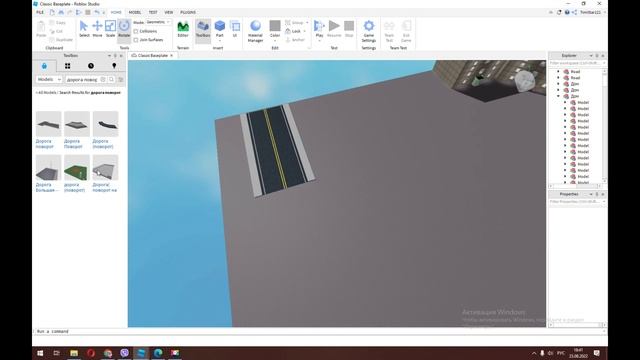Viewport: 640px width, 360px height.
Task: Click the All Models breadcrumb link
Action: [47, 93]
